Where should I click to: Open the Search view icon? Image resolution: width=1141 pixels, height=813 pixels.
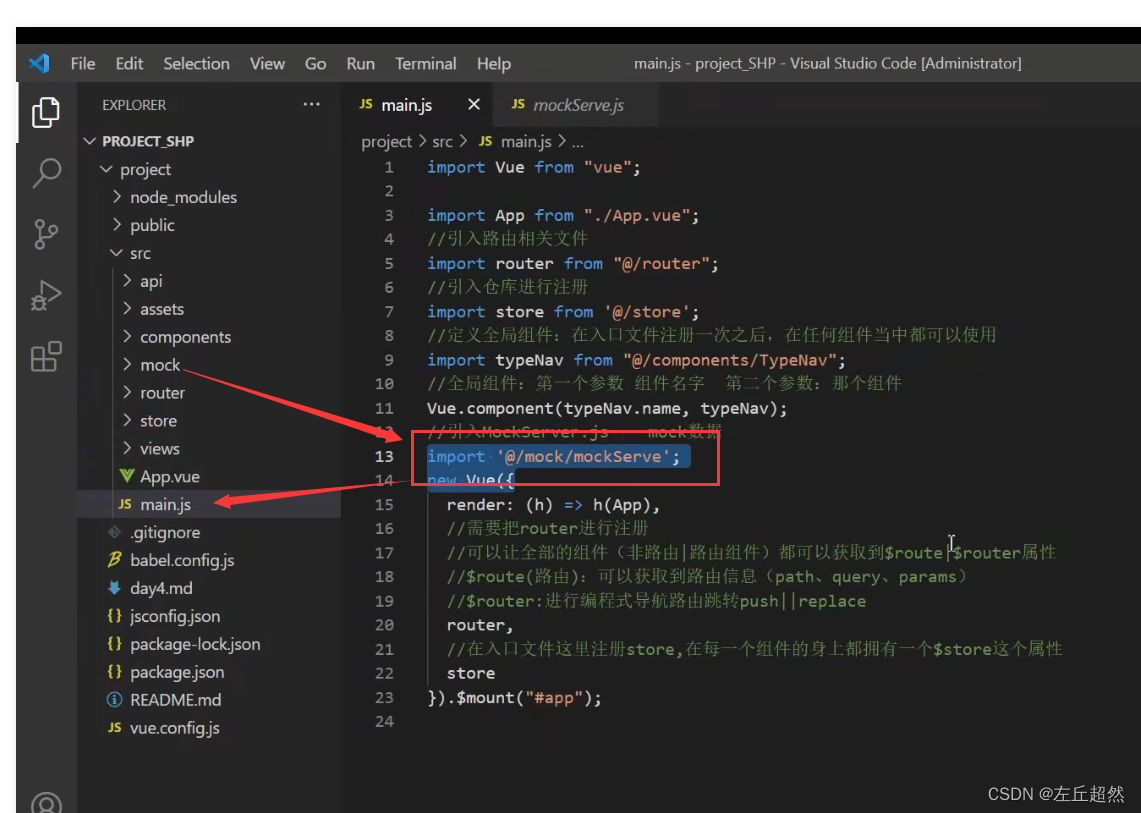47,173
